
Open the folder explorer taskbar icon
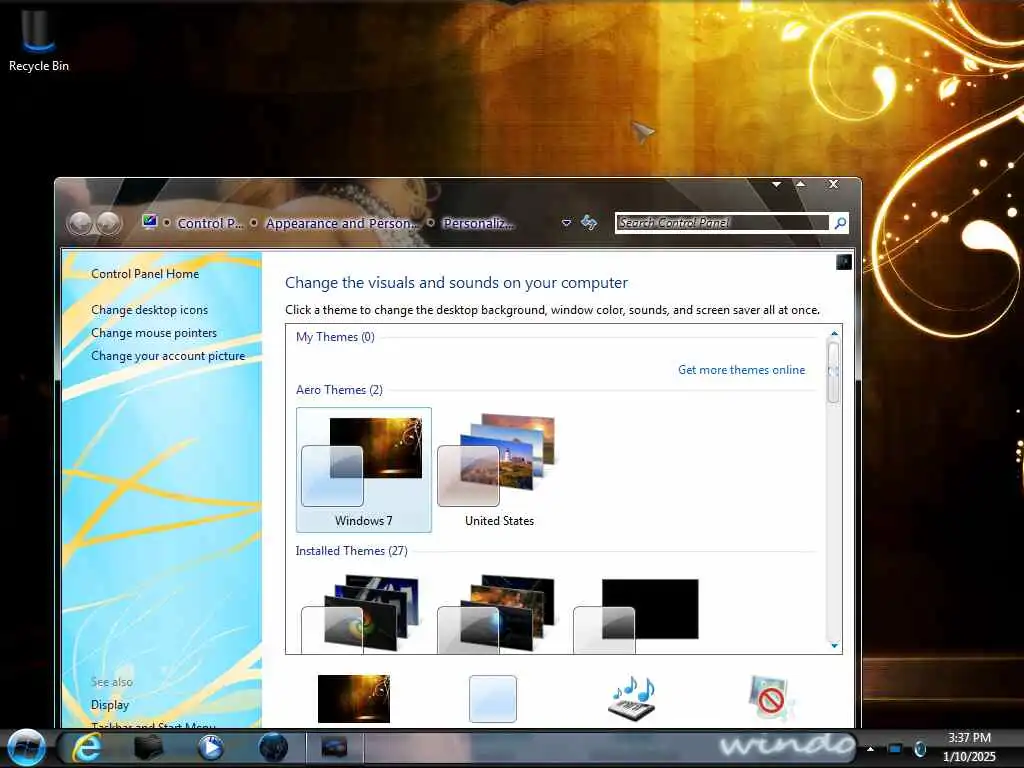148,748
